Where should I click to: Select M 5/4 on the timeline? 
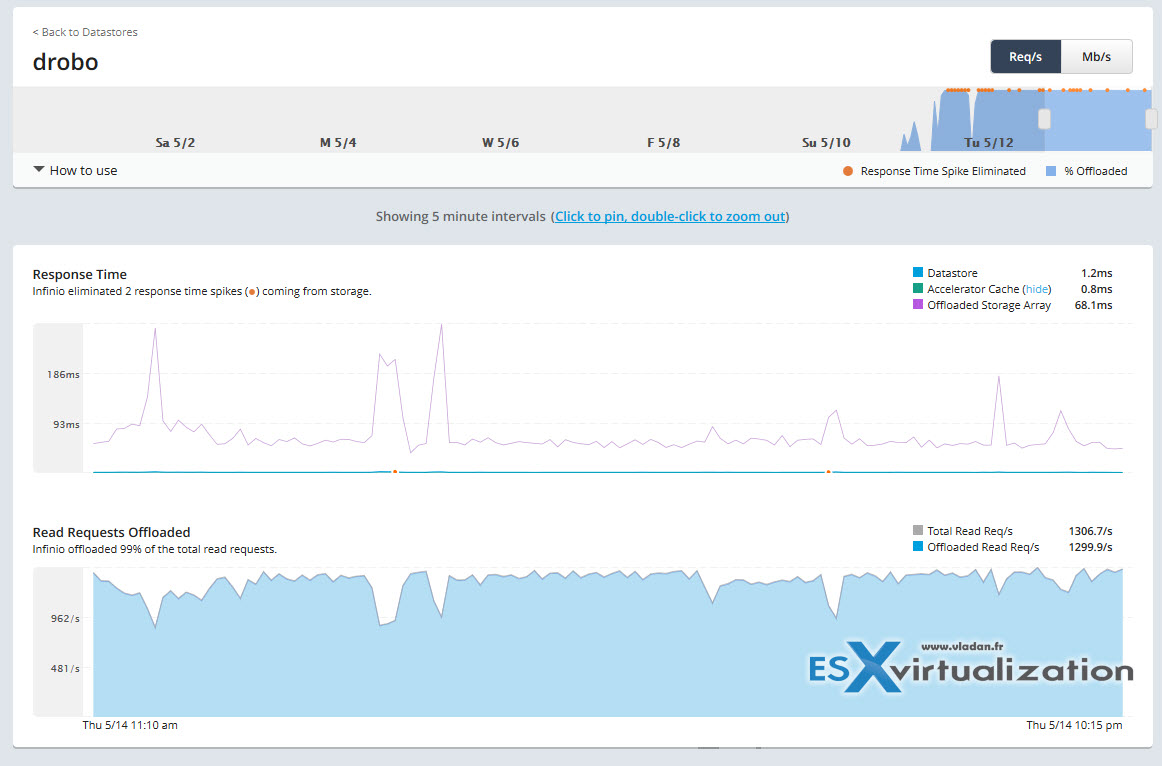pyautogui.click(x=338, y=142)
